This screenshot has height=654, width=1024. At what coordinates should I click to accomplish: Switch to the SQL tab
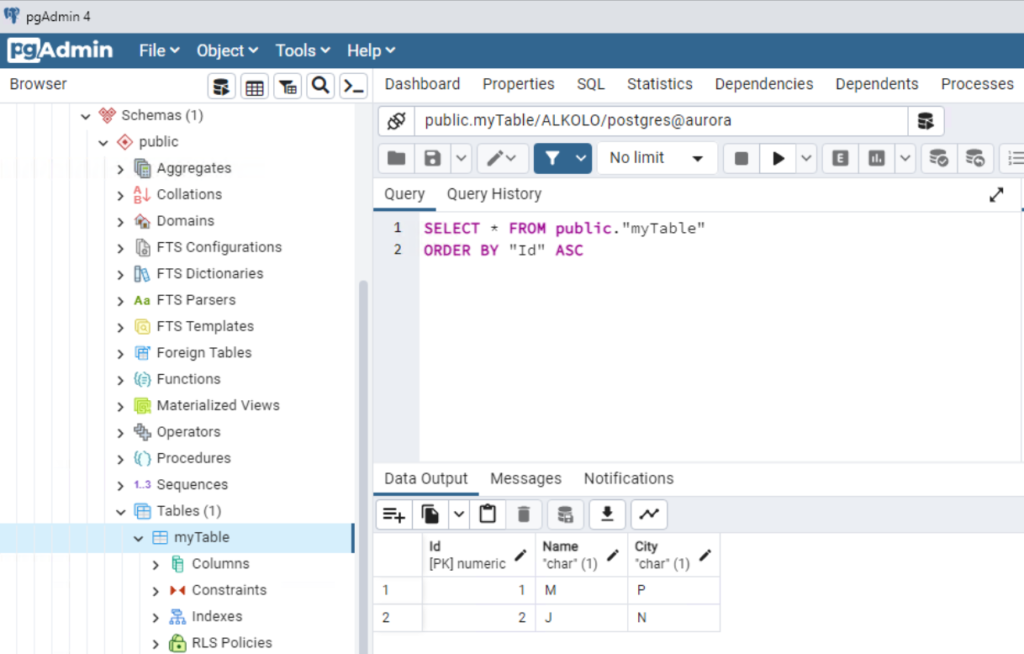[x=590, y=84]
